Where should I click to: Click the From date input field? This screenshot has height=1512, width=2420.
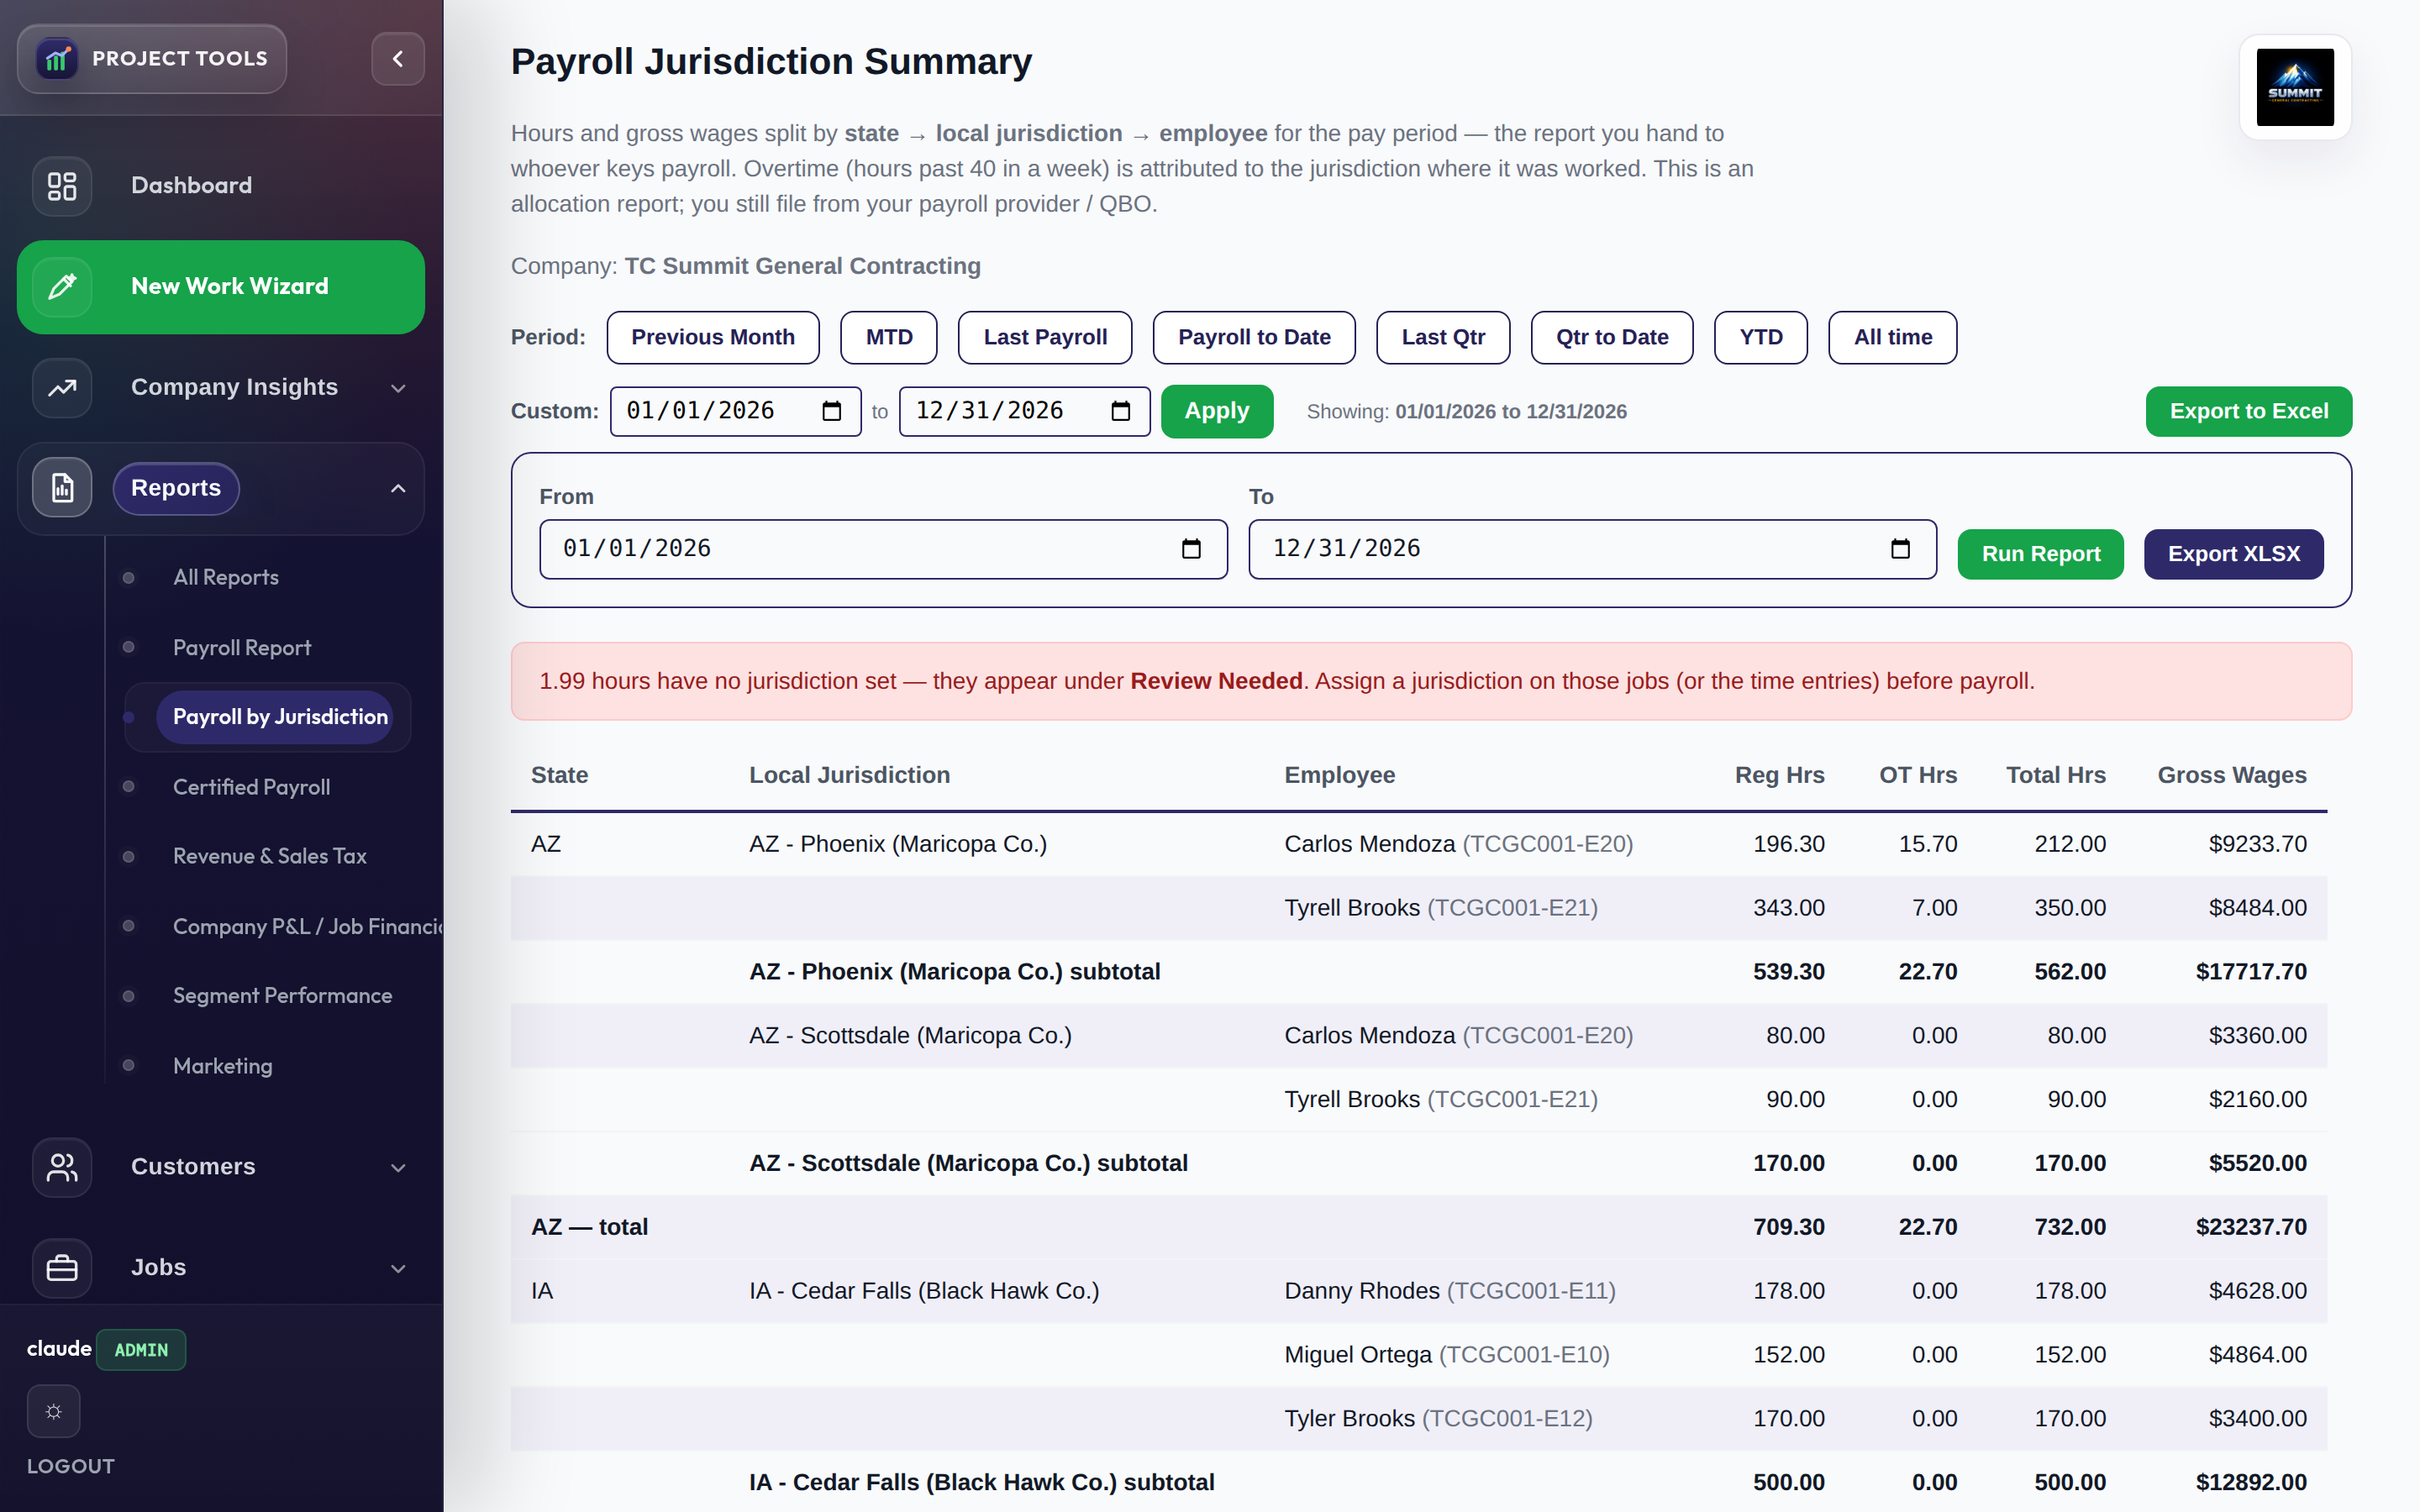click(x=884, y=549)
